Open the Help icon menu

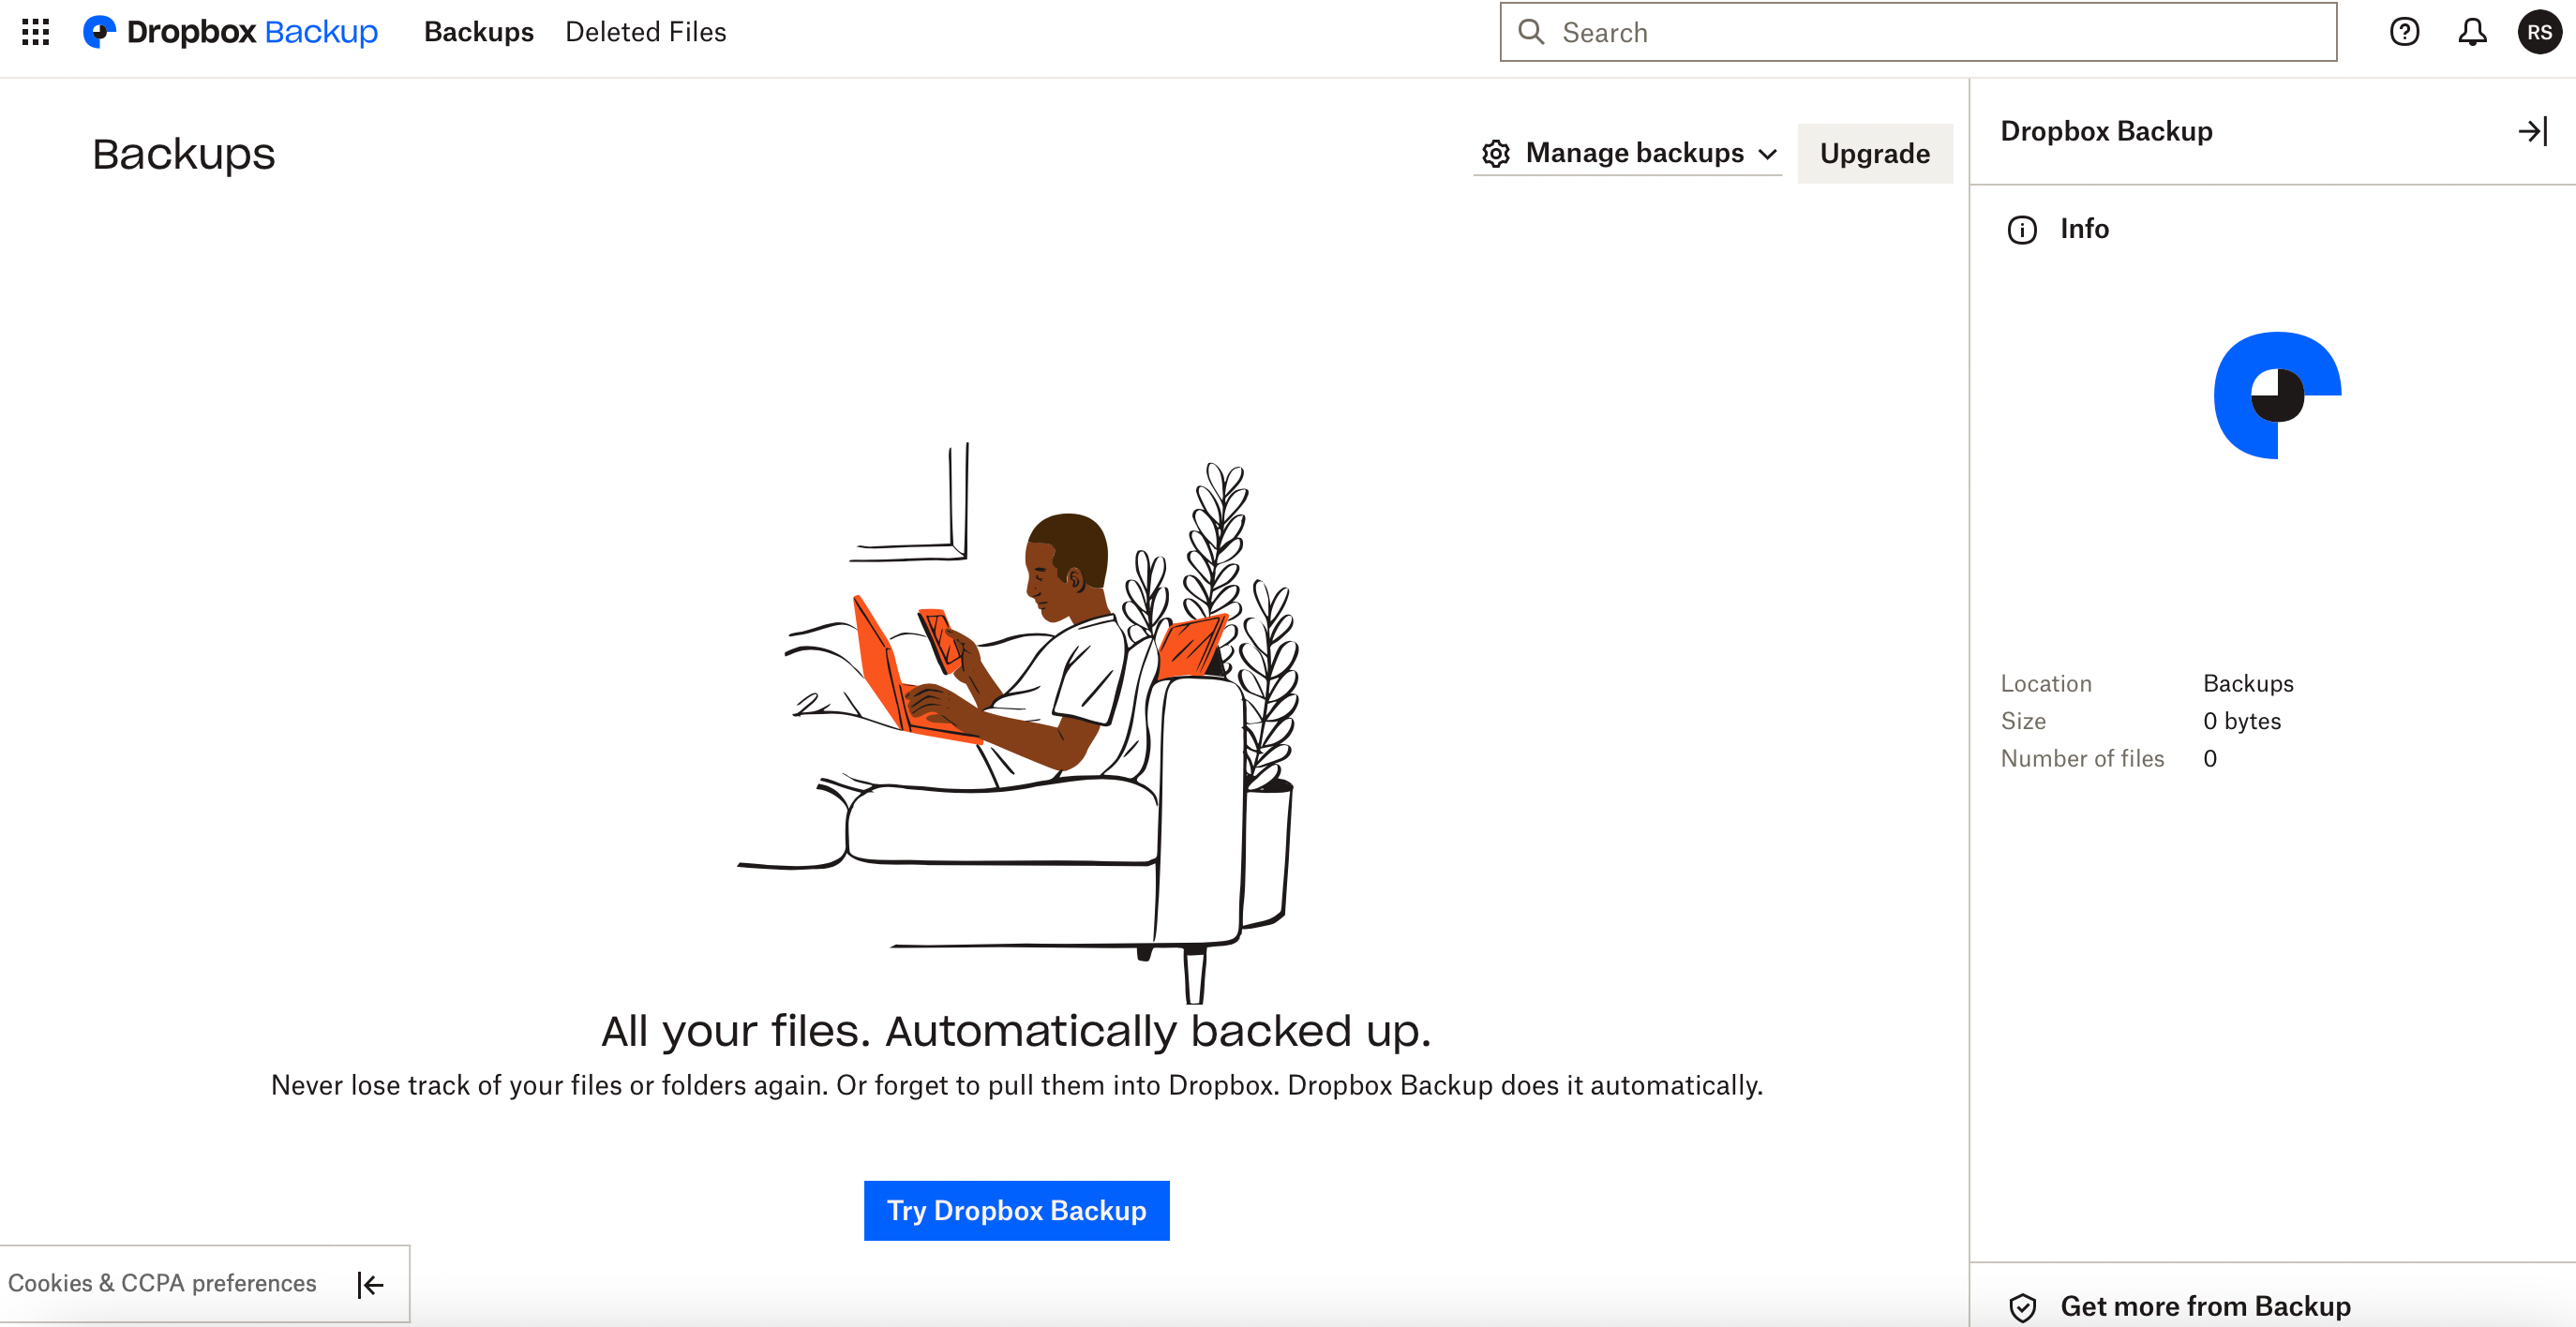tap(2405, 31)
